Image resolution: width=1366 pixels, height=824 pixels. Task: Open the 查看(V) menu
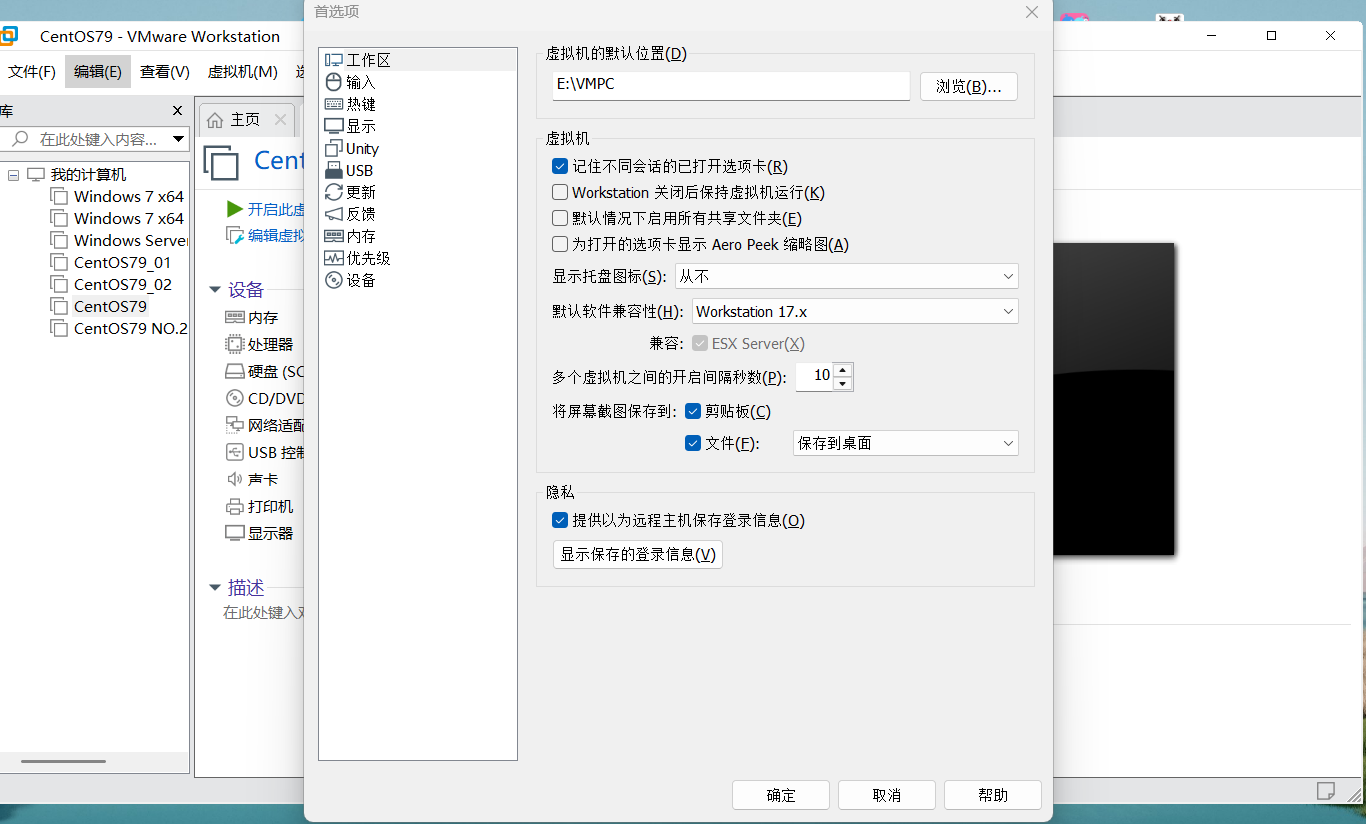(165, 72)
